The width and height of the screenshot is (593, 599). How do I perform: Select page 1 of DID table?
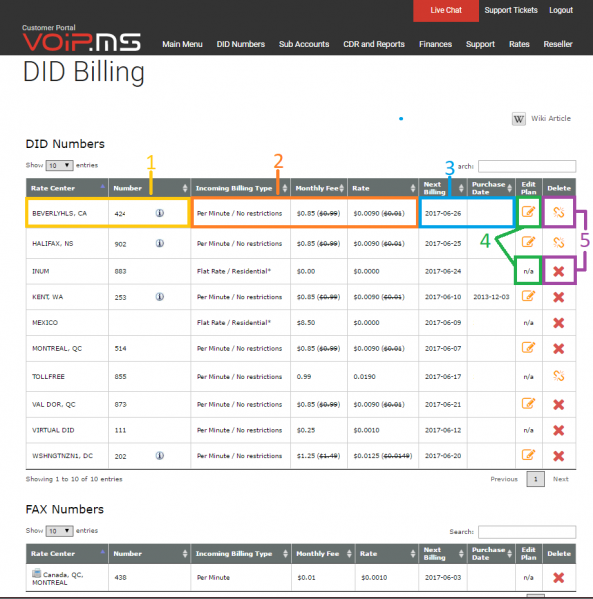pos(535,479)
